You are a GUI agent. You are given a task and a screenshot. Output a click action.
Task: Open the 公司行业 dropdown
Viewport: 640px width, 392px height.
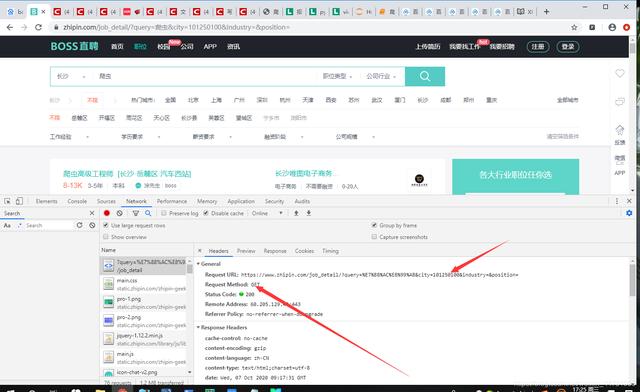click(381, 76)
